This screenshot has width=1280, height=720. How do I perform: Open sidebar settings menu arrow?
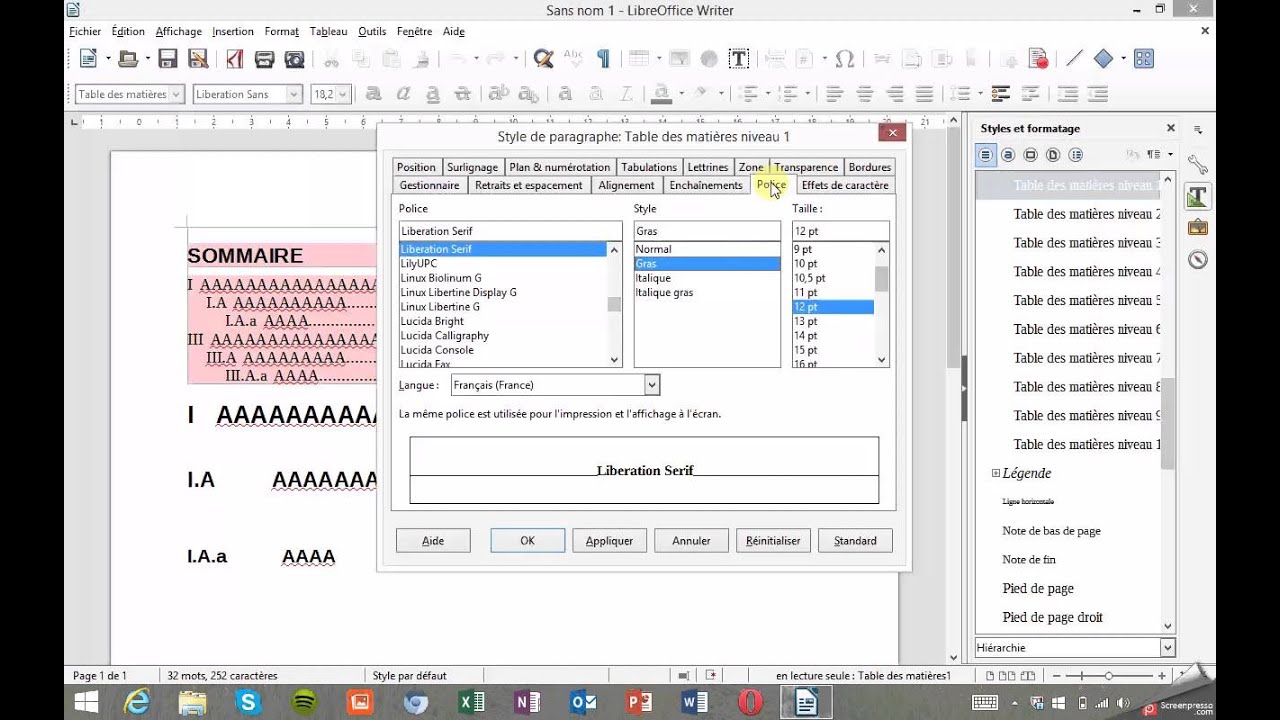(1198, 129)
